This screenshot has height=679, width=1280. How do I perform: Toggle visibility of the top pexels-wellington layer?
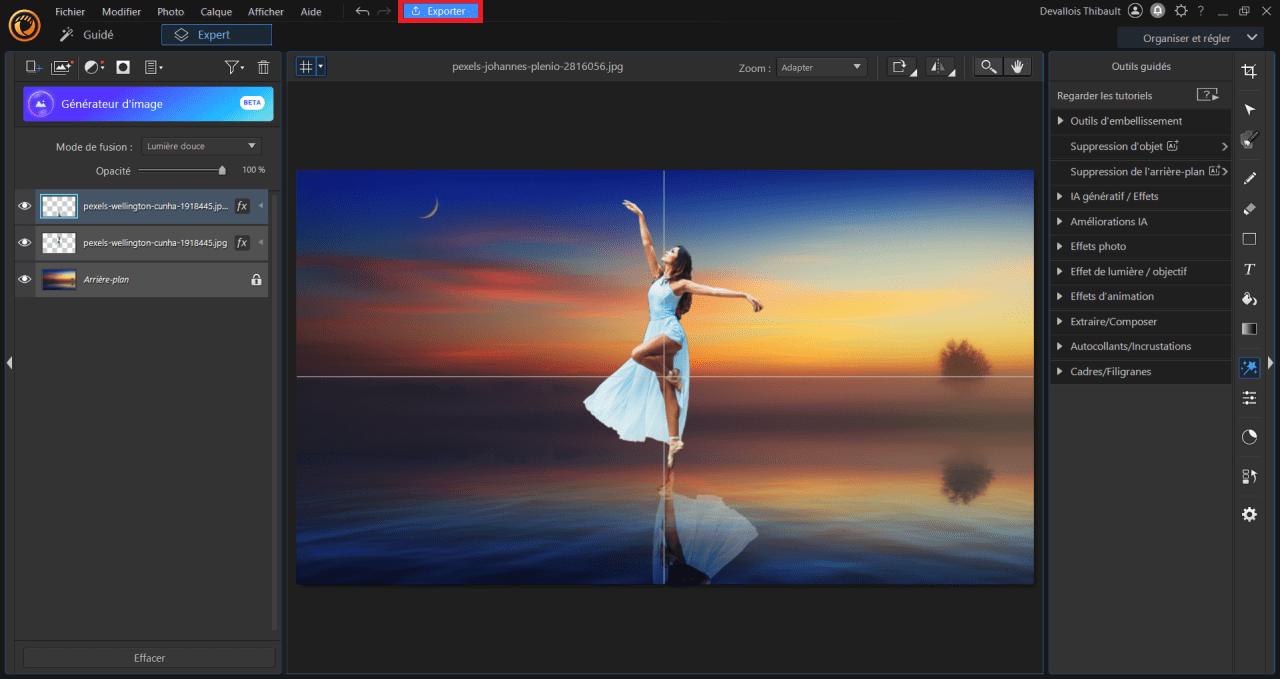click(x=25, y=206)
